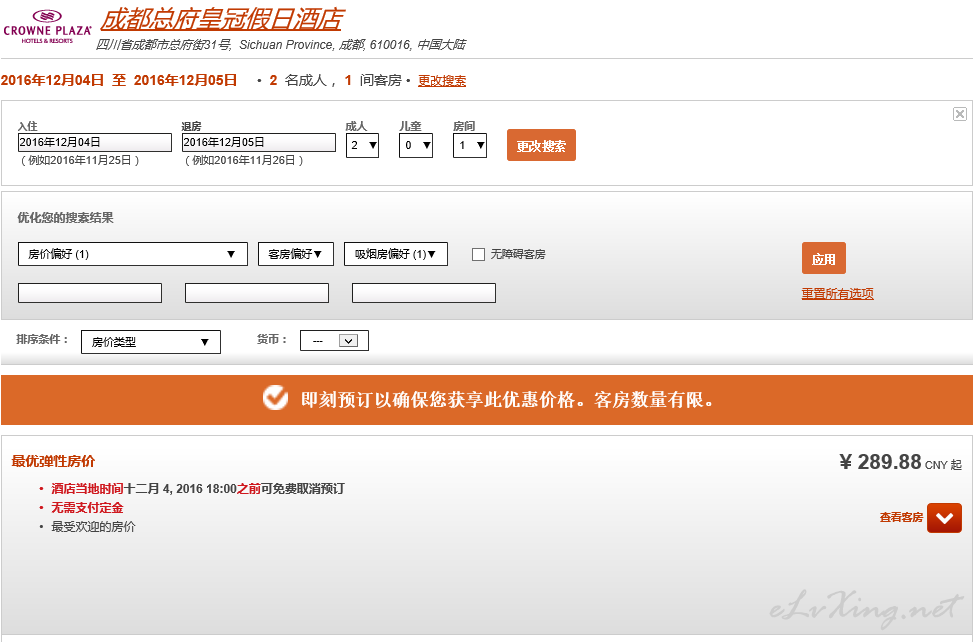Click the empty field below 客房偏好
This screenshot has width=974, height=642.
(x=257, y=293)
